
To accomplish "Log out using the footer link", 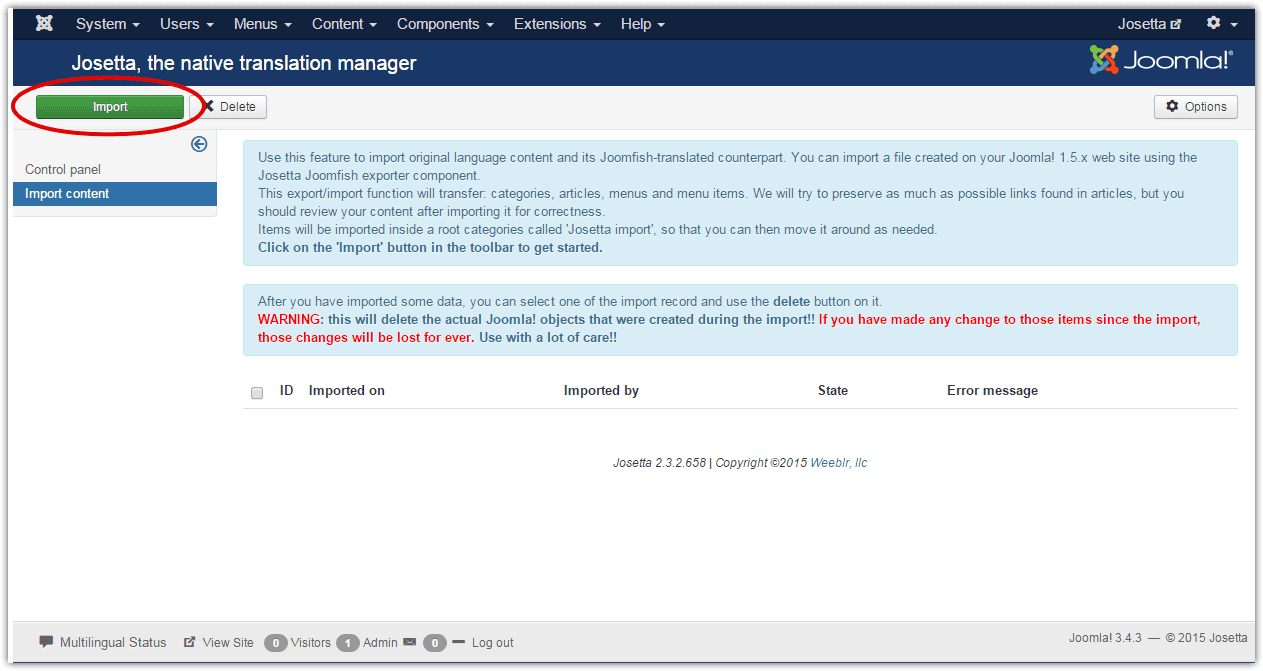I will 484,642.
